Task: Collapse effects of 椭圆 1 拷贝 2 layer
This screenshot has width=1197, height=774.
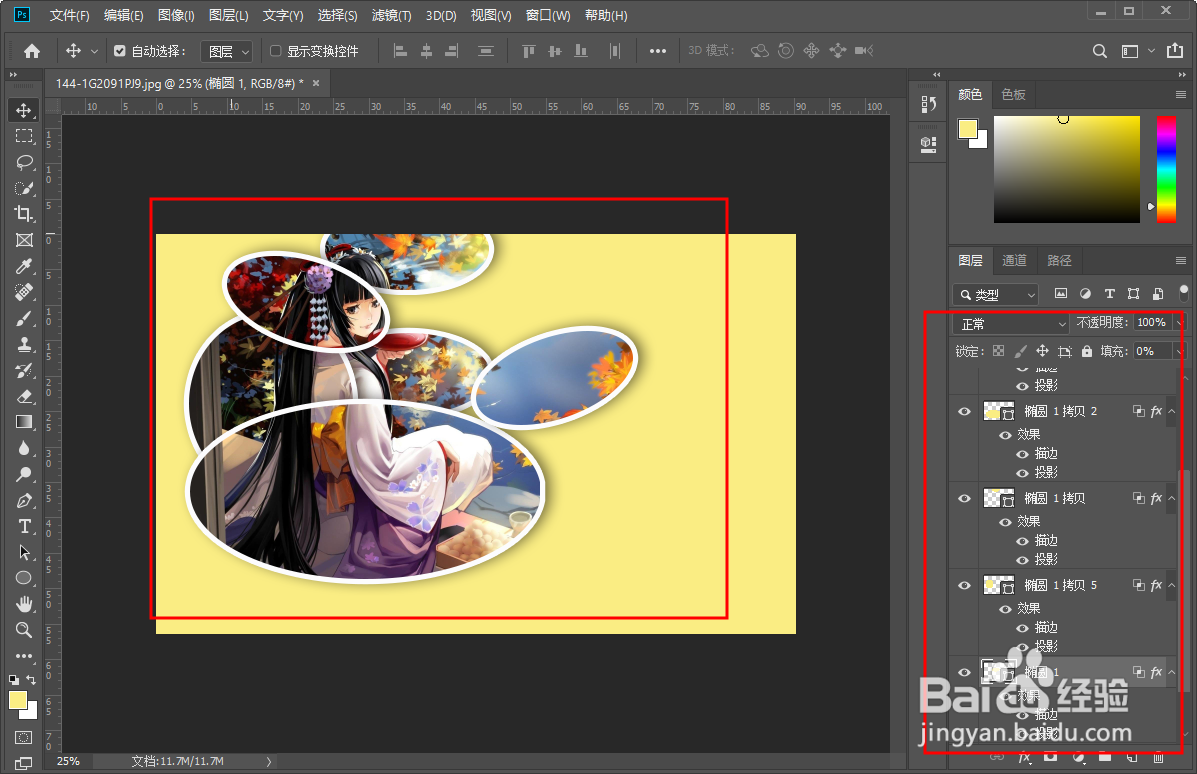Action: coord(1172,411)
